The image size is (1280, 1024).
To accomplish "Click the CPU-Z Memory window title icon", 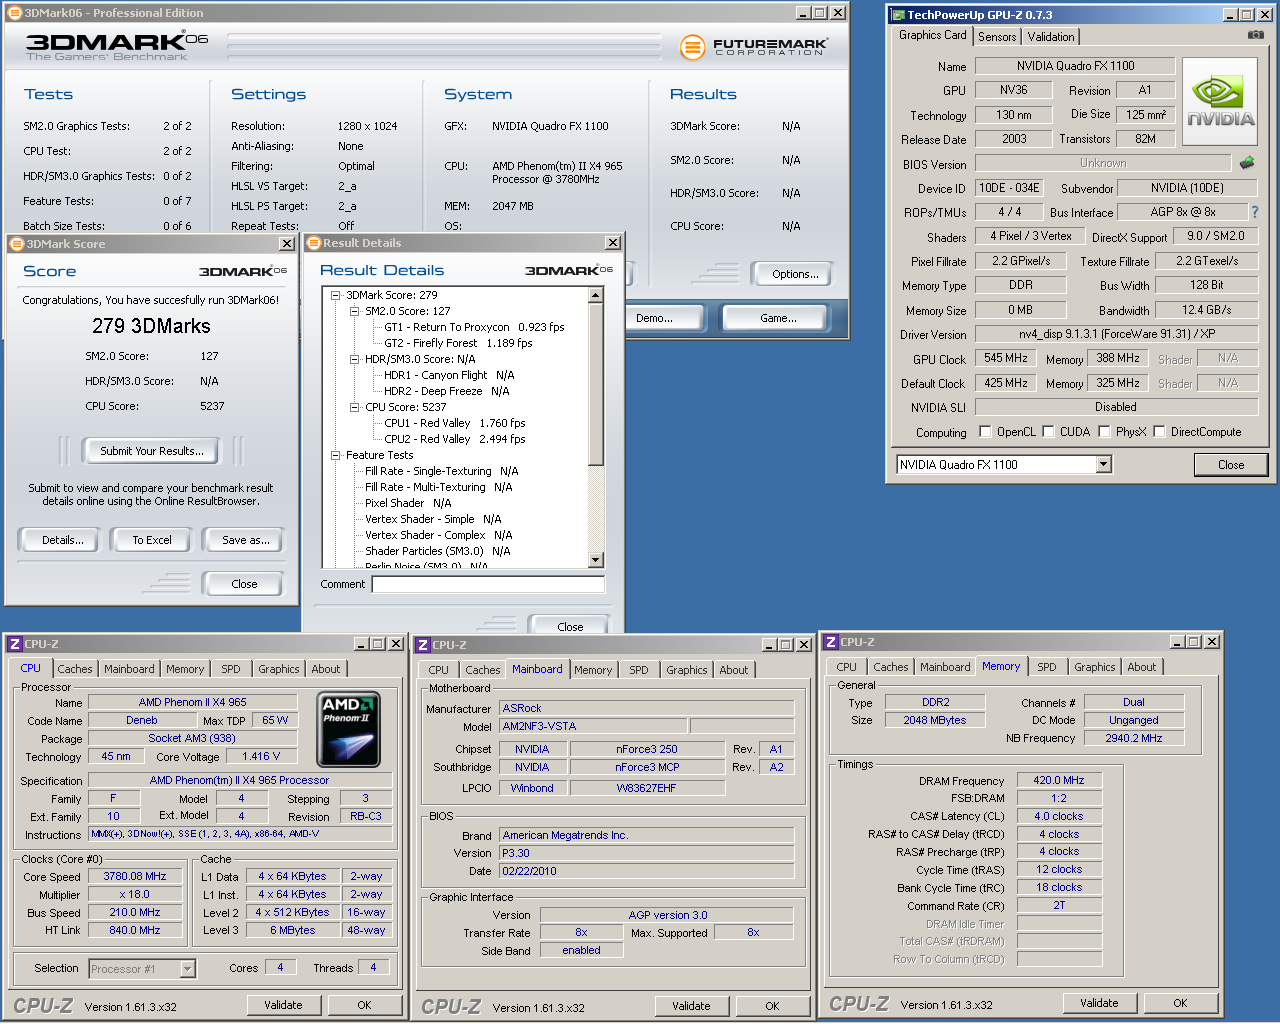I will (830, 642).
